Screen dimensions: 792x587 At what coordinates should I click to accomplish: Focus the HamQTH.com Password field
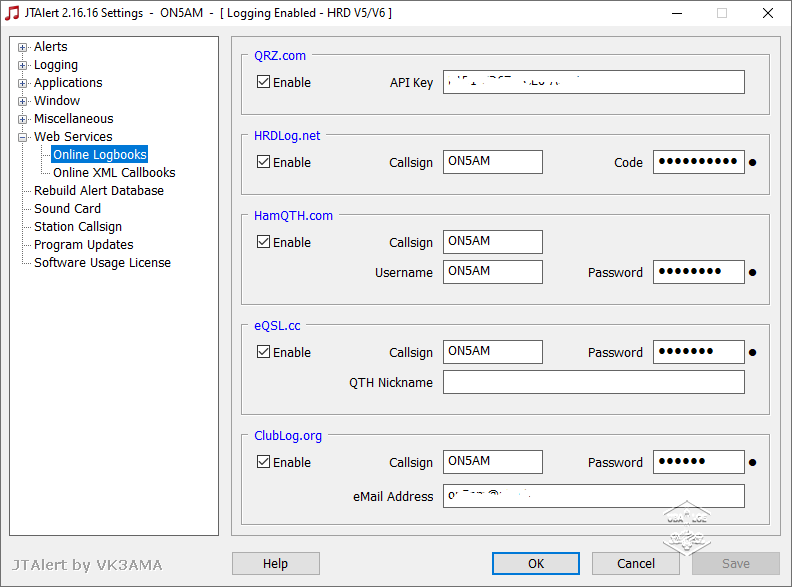click(699, 272)
